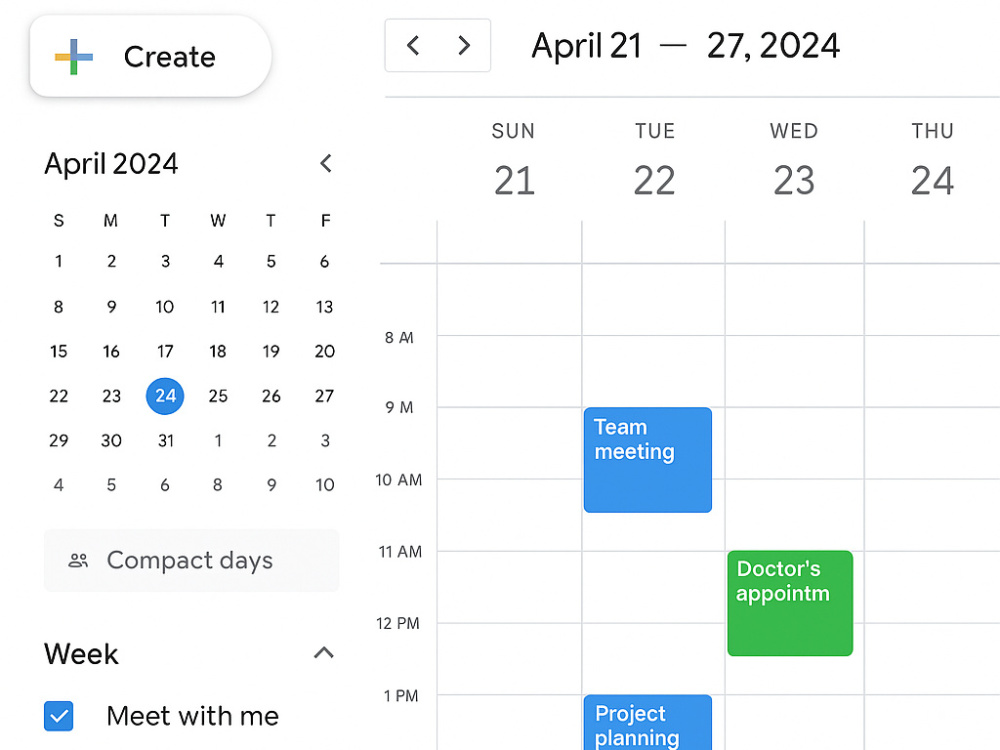Open Thursday 24 day header
The image size is (1000, 750).
(x=932, y=161)
